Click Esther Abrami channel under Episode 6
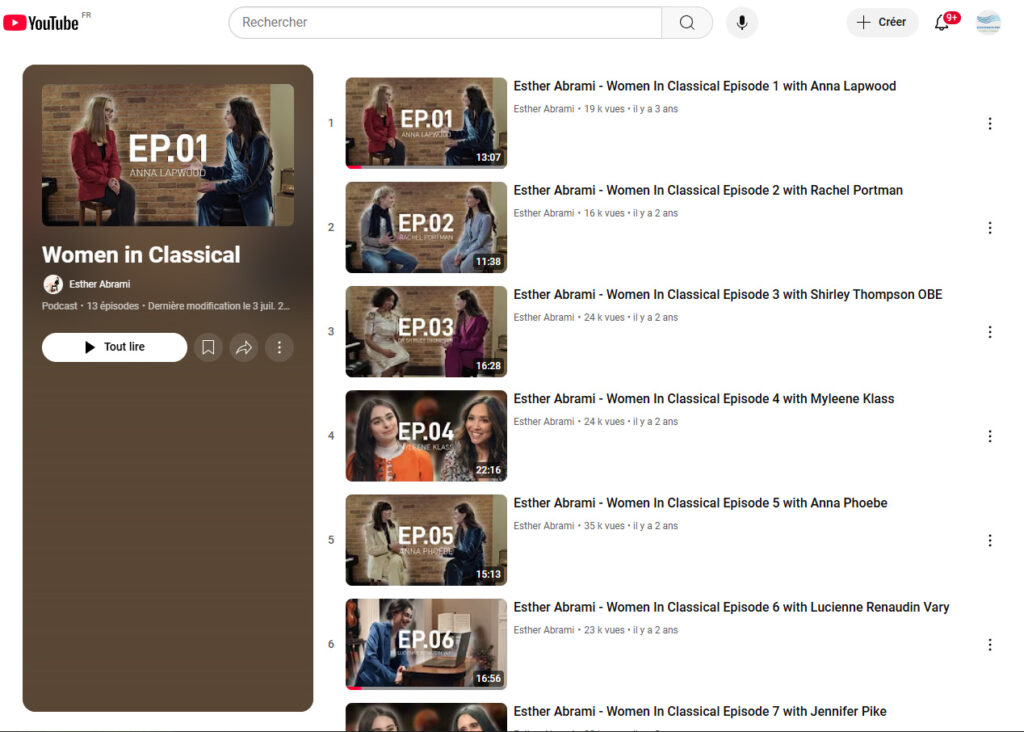The width and height of the screenshot is (1024, 732). pos(543,630)
